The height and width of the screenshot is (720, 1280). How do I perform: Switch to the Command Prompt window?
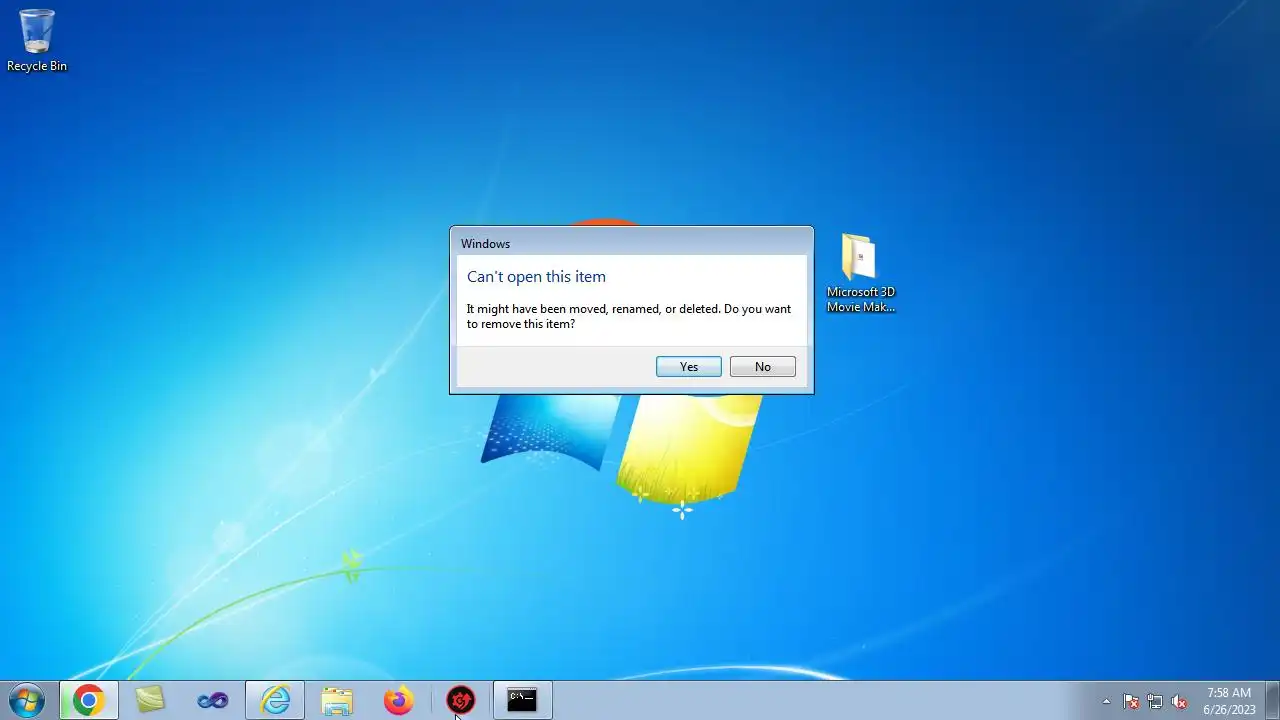pyautogui.click(x=522, y=701)
